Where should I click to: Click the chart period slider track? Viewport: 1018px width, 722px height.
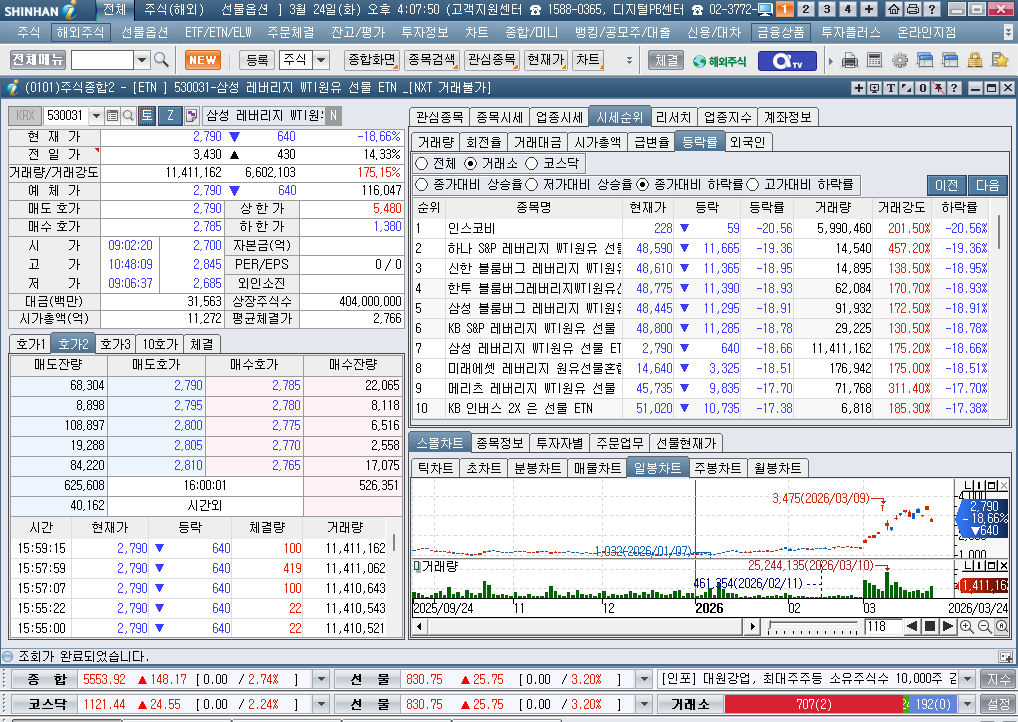point(812,627)
